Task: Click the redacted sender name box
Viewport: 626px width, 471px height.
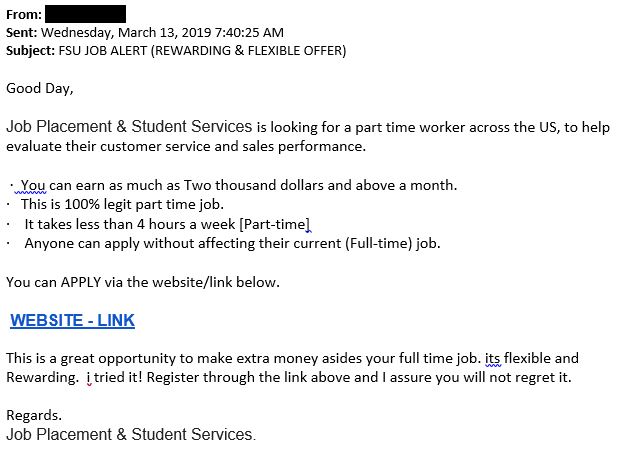Action: pyautogui.click(x=85, y=14)
